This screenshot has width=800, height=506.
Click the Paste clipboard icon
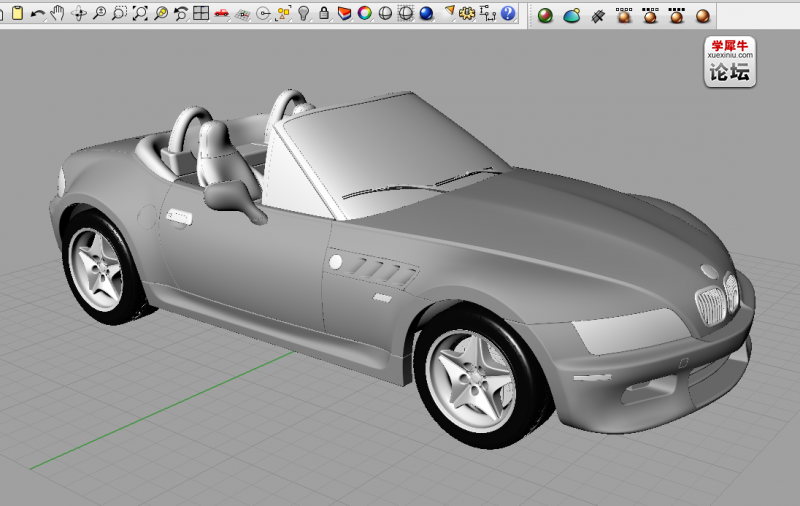(17, 13)
